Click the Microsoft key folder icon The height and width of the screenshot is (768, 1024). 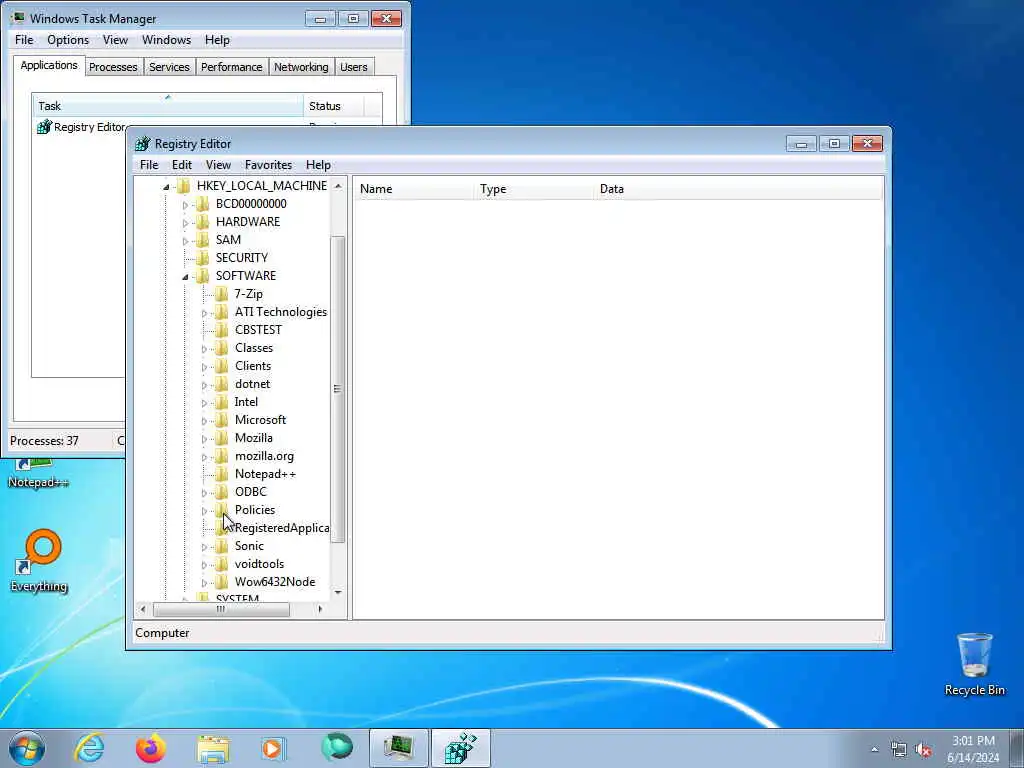tap(221, 420)
